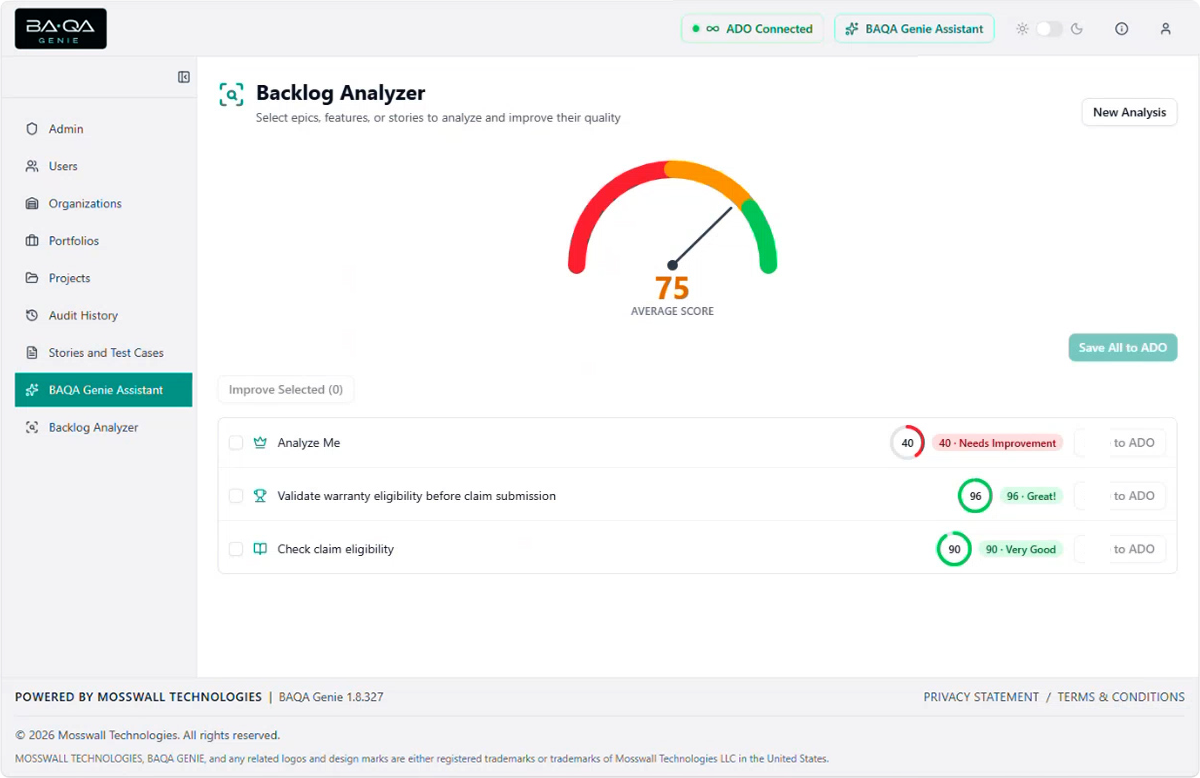Check the Validate warranty eligibility checkbox

click(236, 496)
